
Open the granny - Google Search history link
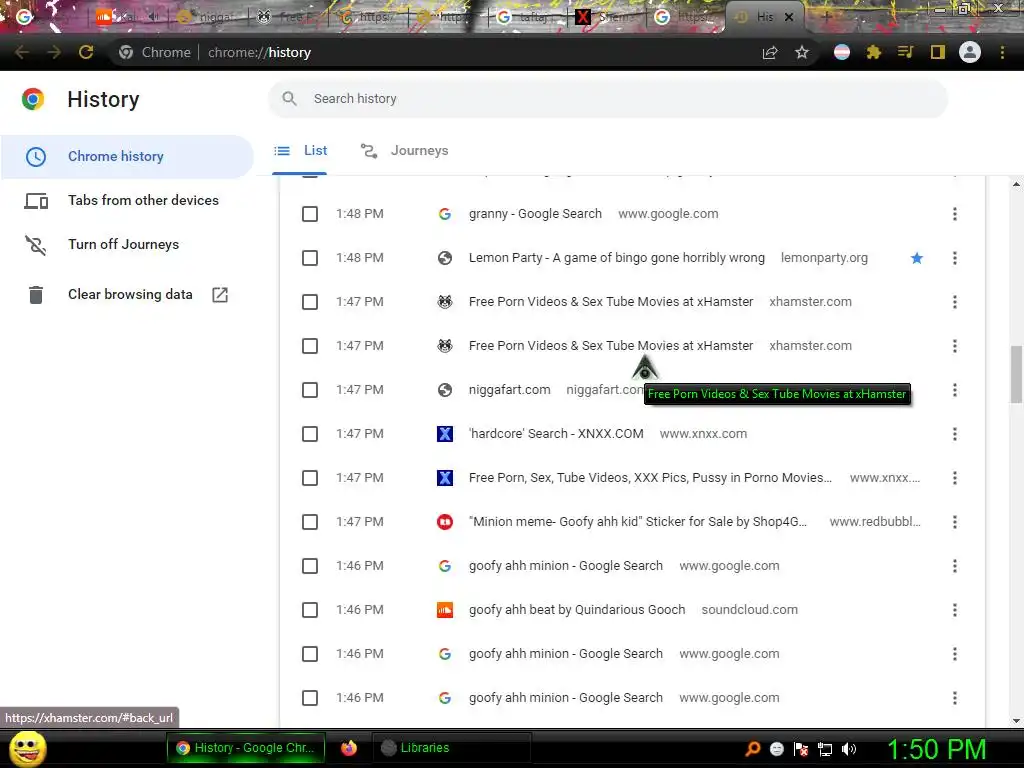[535, 214]
